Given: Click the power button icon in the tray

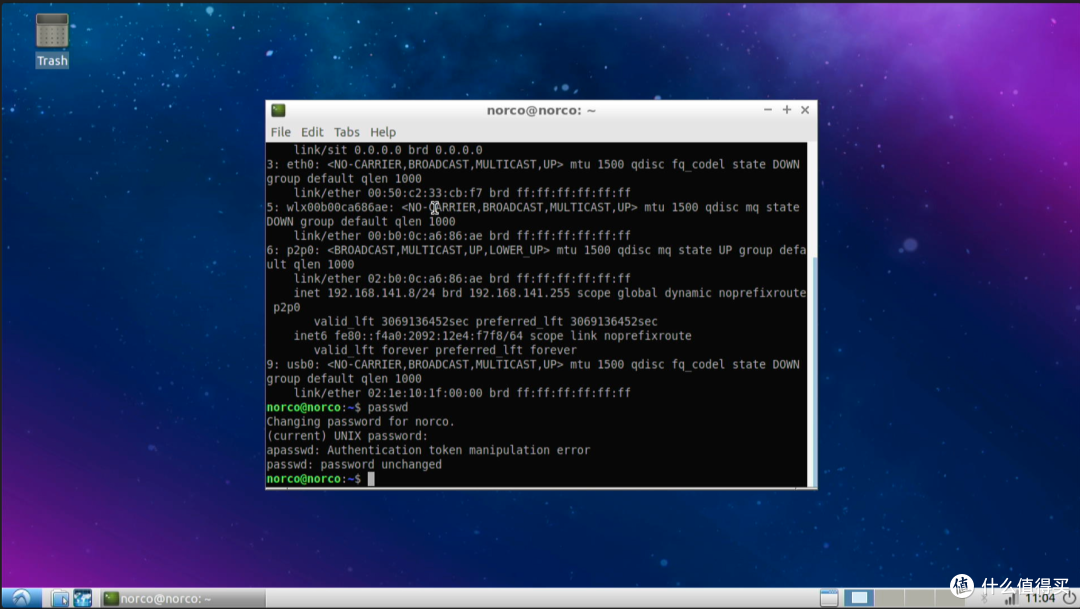Looking at the screenshot, I should coord(1069,598).
